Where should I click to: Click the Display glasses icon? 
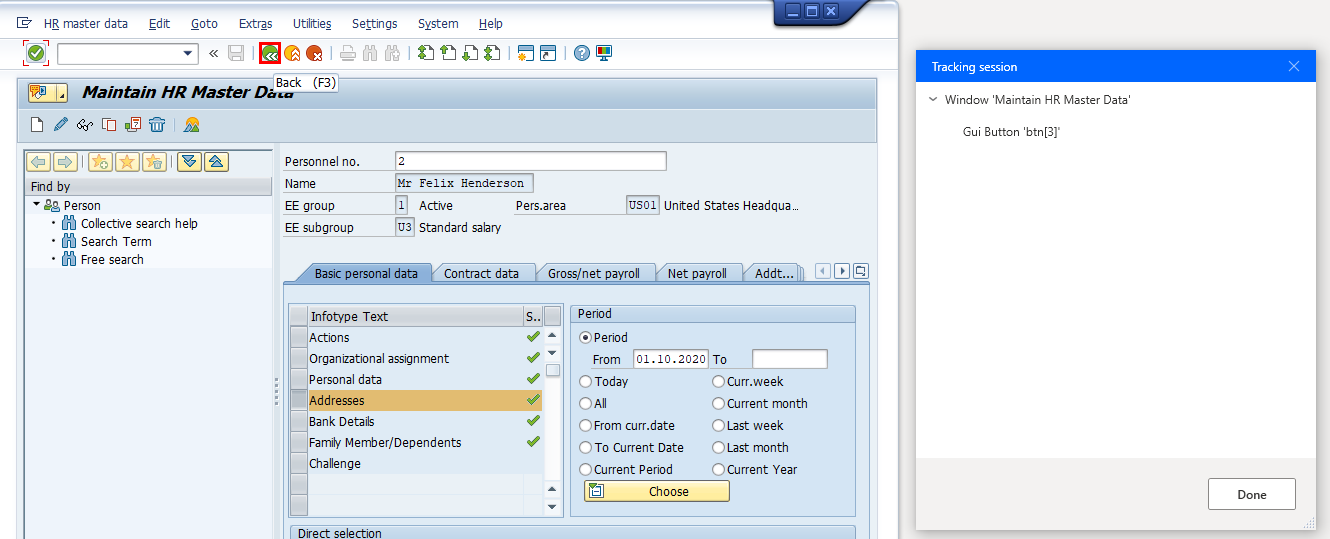(85, 124)
